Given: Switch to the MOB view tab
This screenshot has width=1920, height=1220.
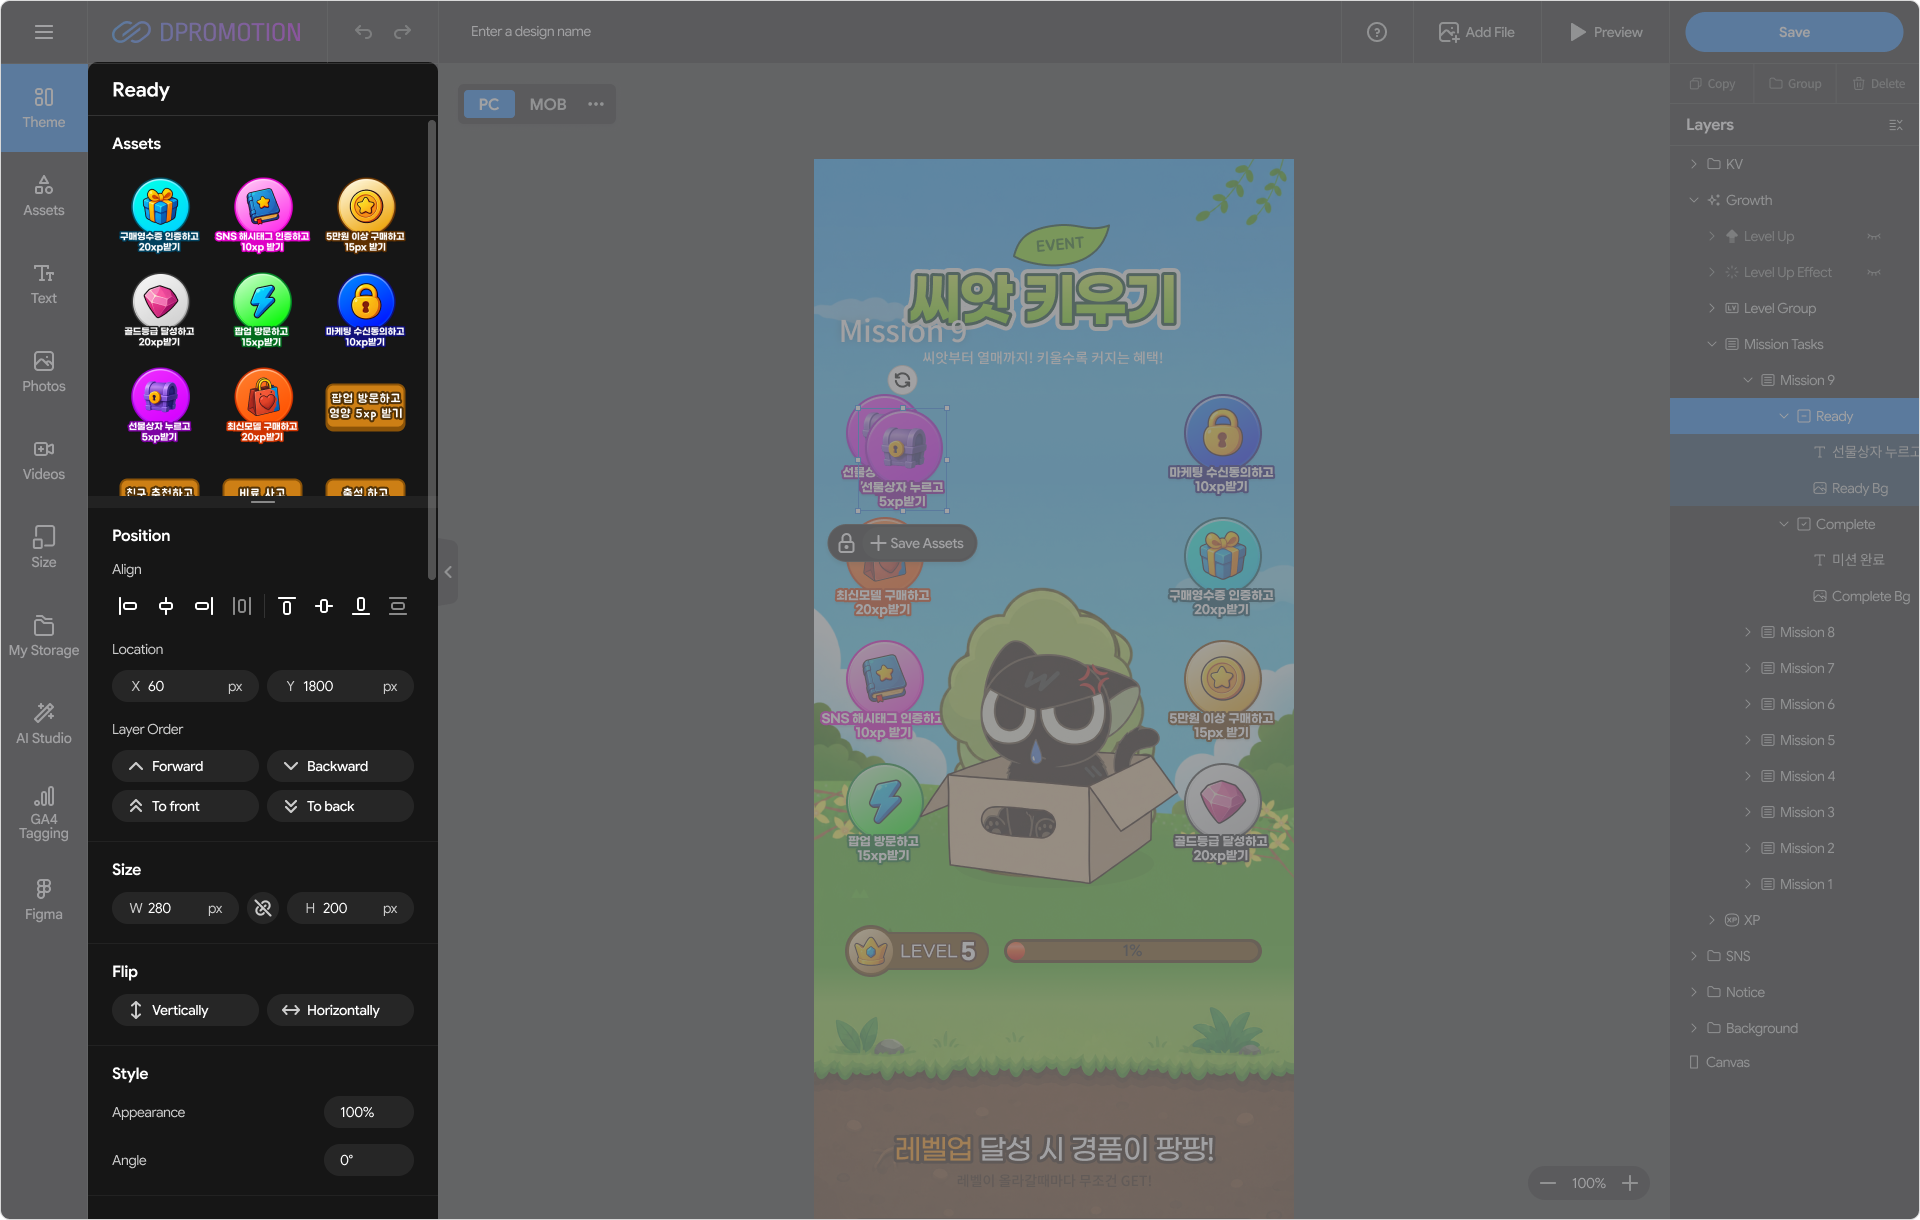Looking at the screenshot, I should click(x=548, y=104).
